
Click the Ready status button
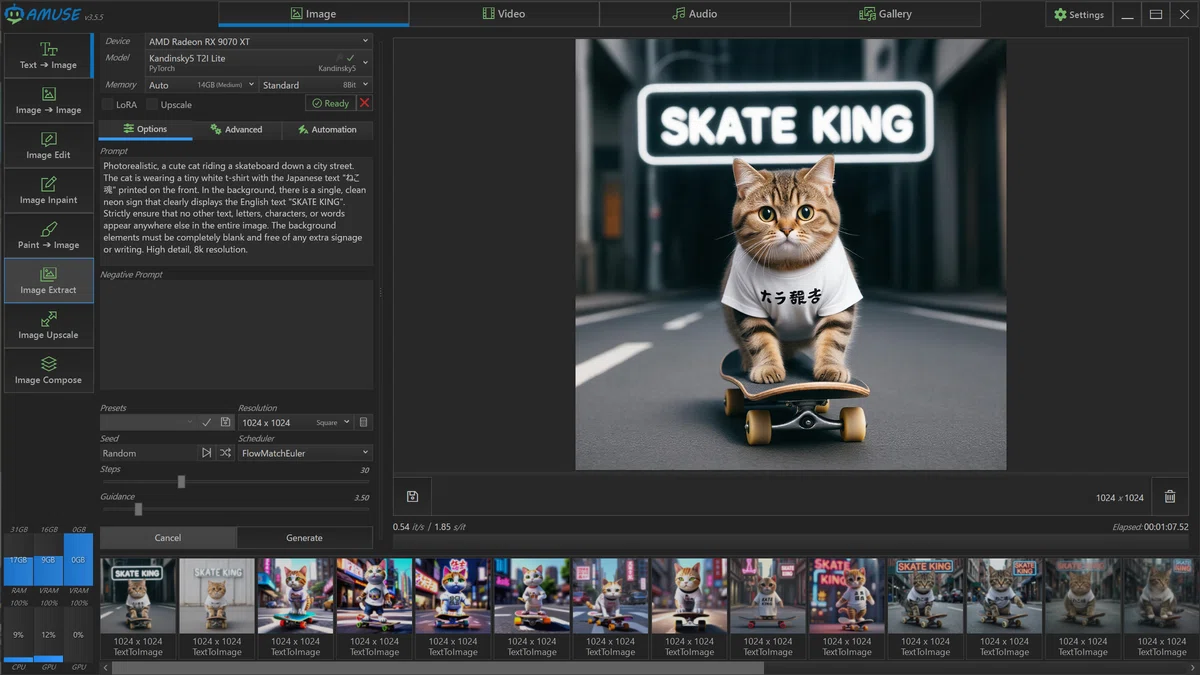pos(330,103)
